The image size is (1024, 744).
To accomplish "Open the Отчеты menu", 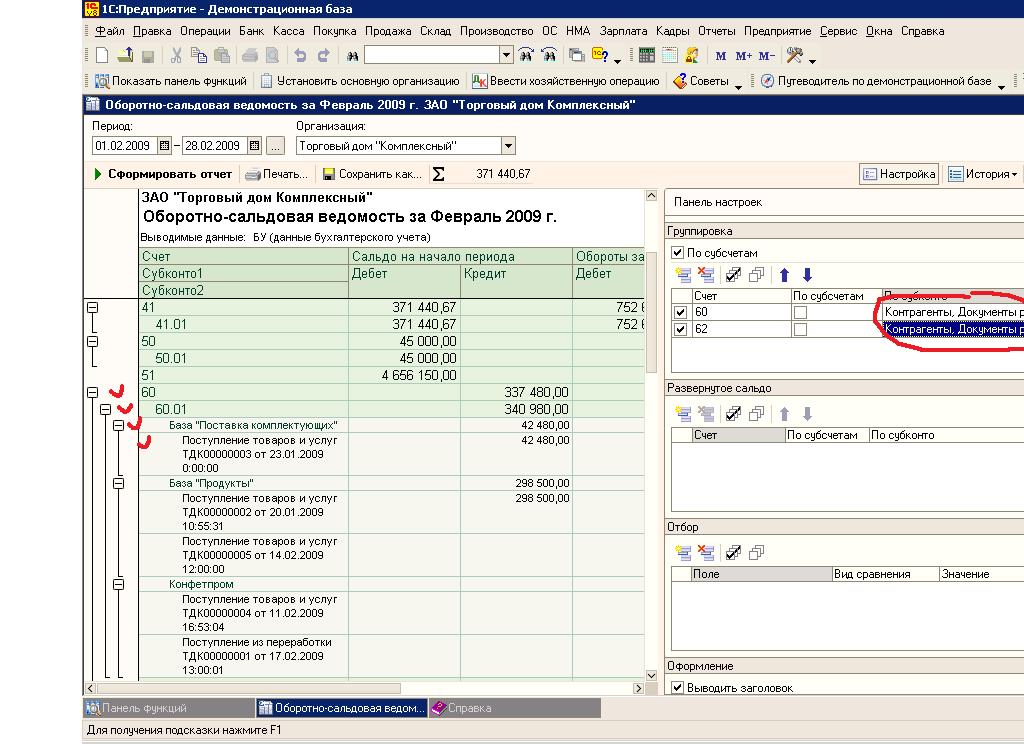I will (x=716, y=31).
